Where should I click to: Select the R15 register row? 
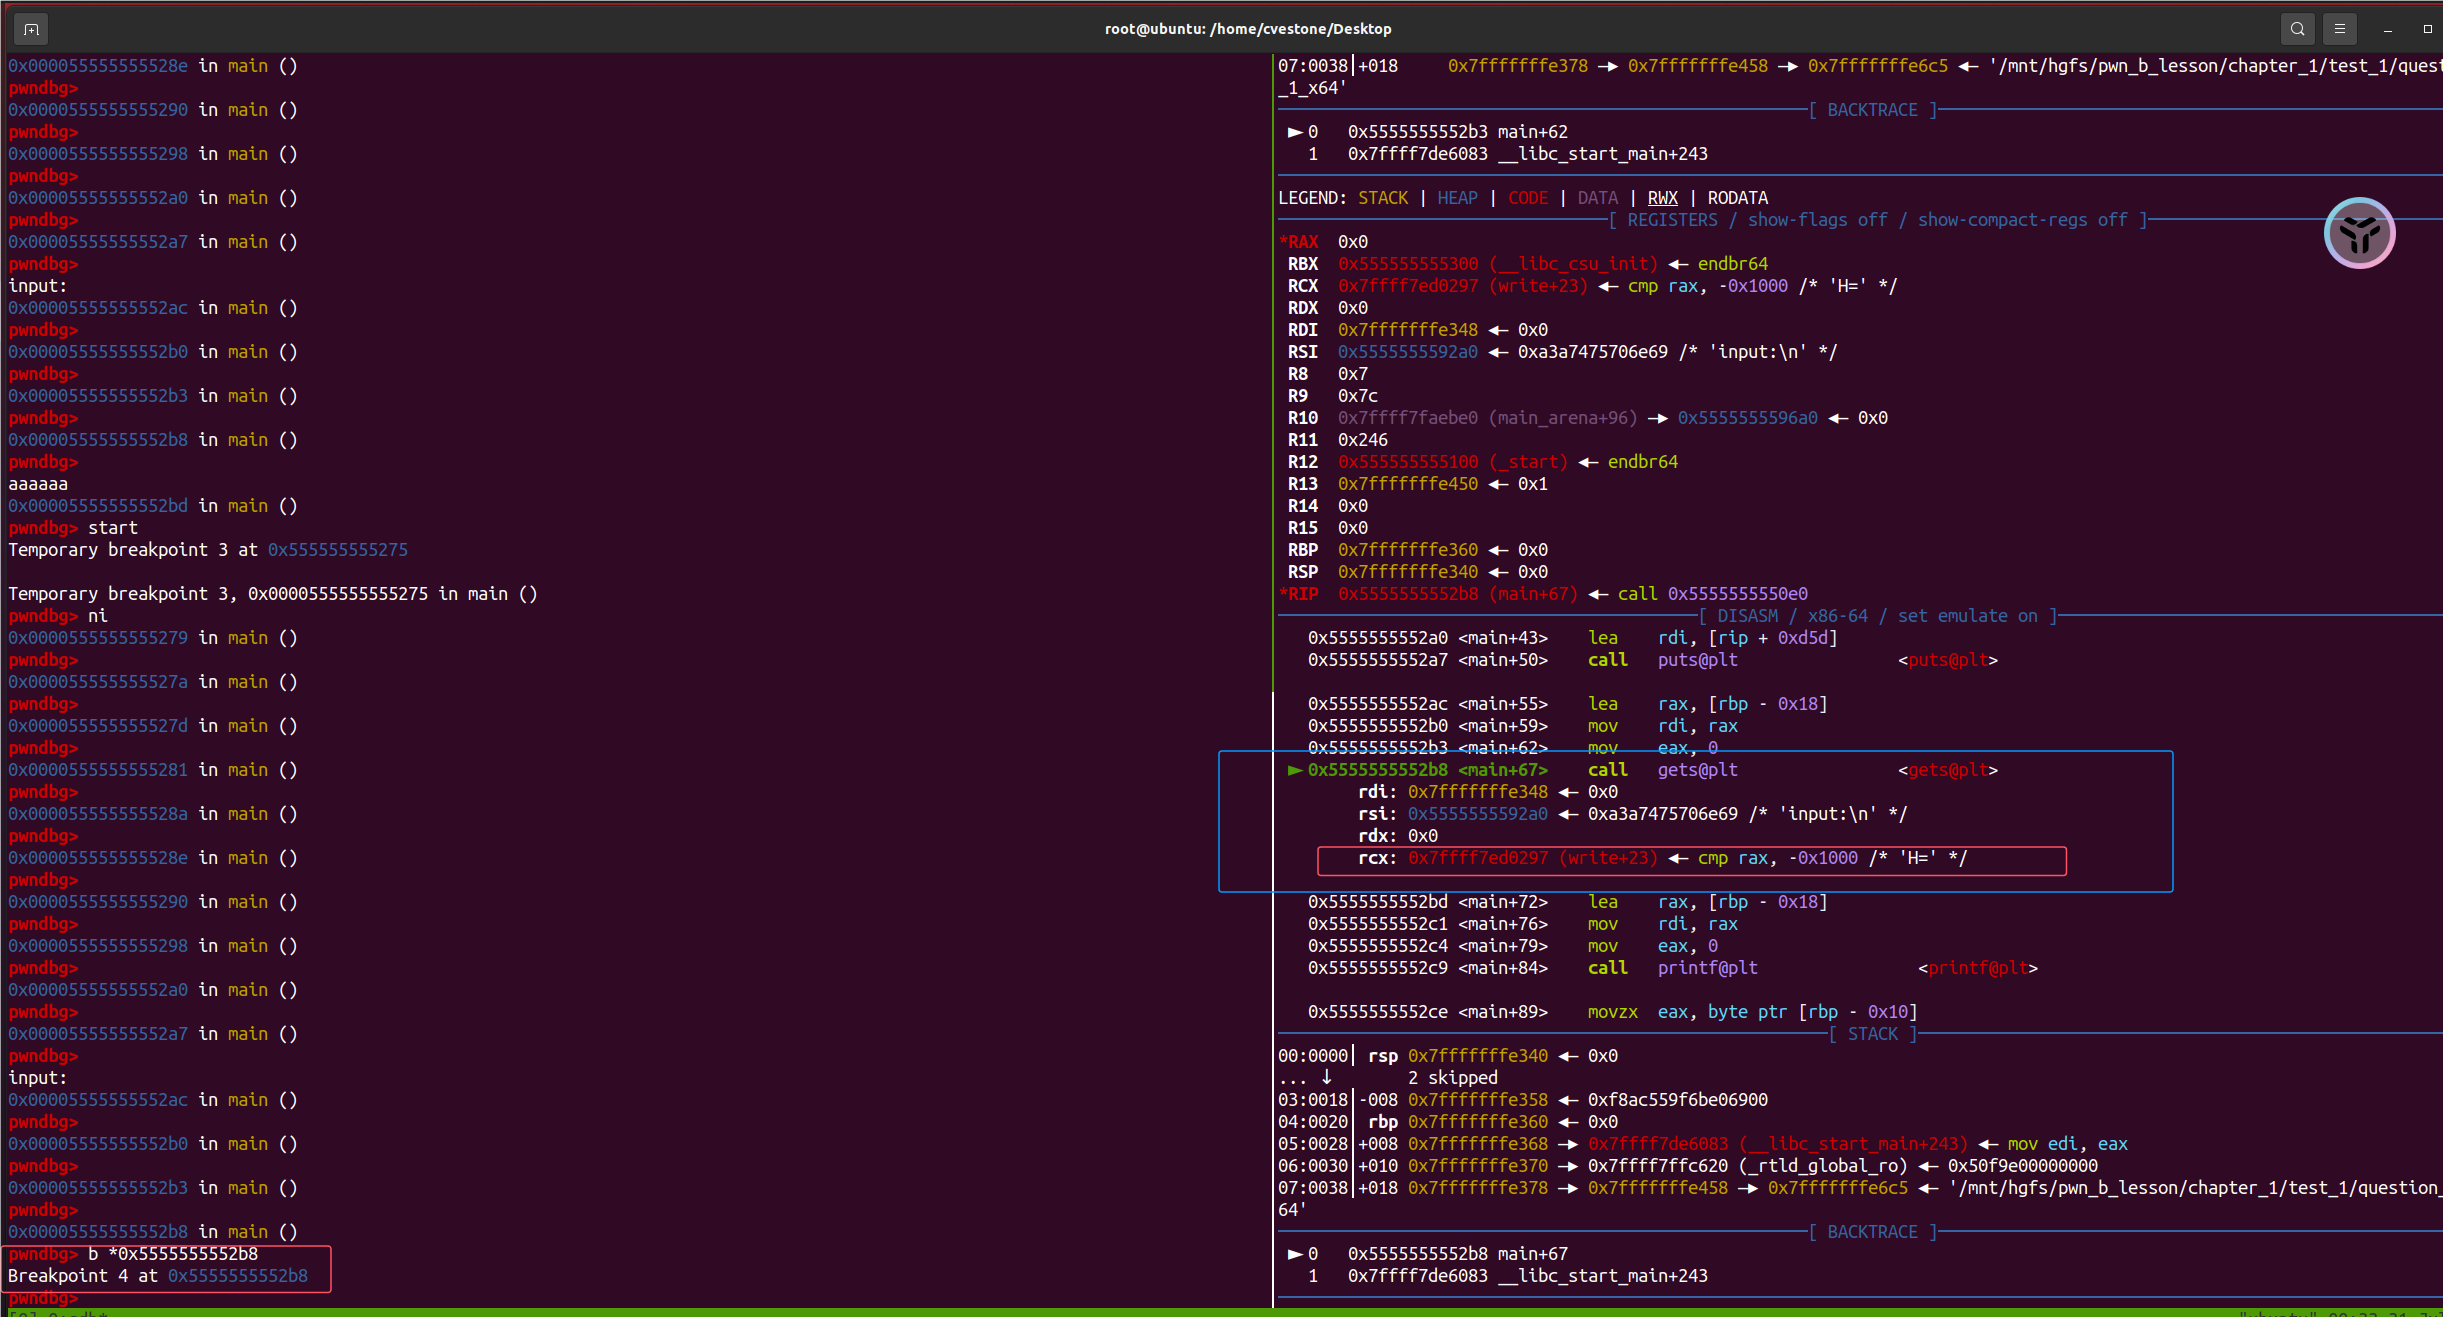tap(1327, 528)
